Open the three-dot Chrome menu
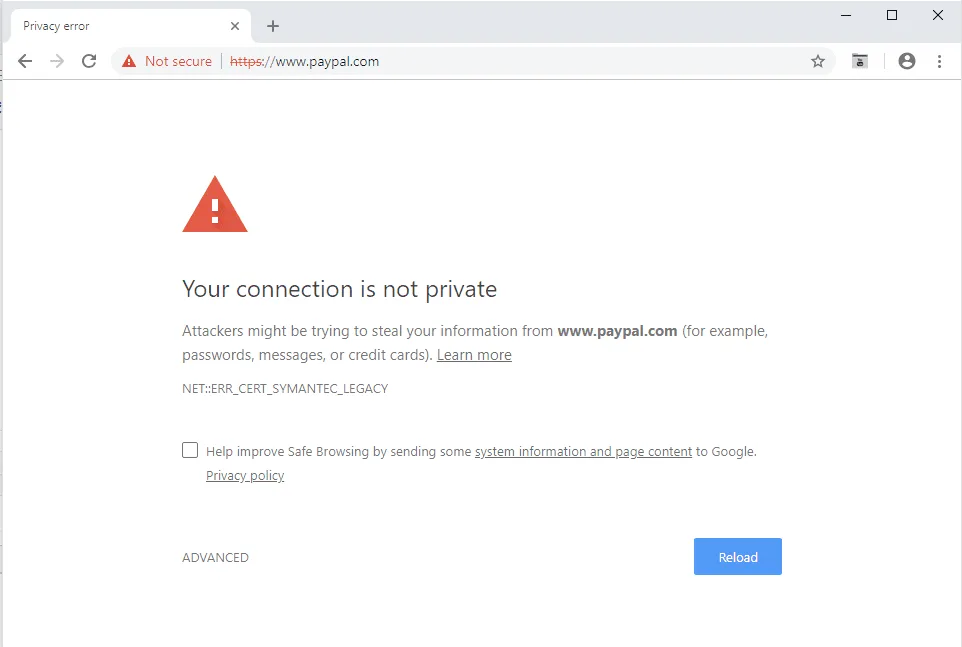 pyautogui.click(x=939, y=61)
